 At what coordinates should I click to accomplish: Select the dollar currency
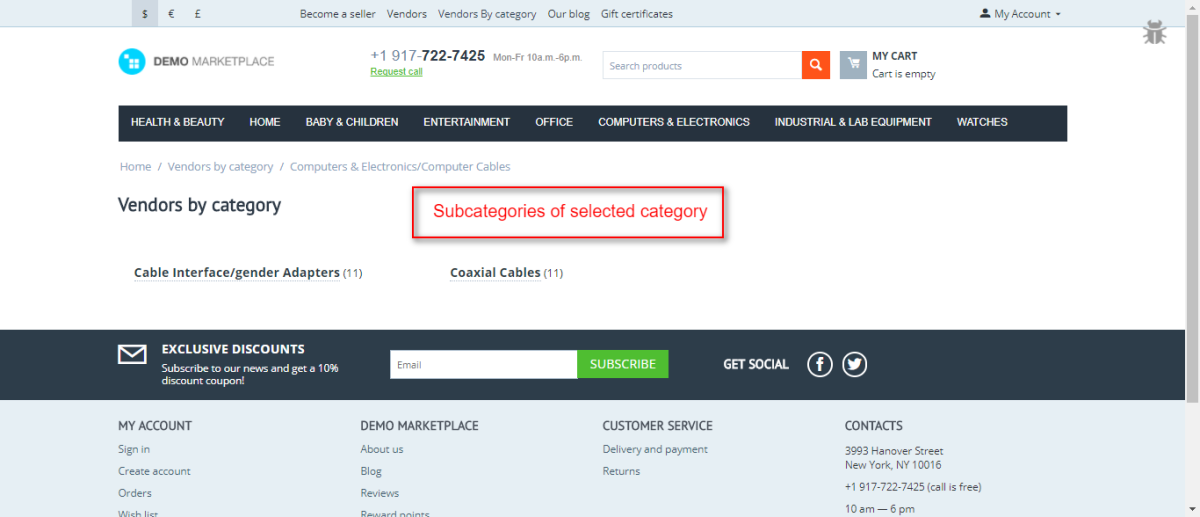[145, 14]
